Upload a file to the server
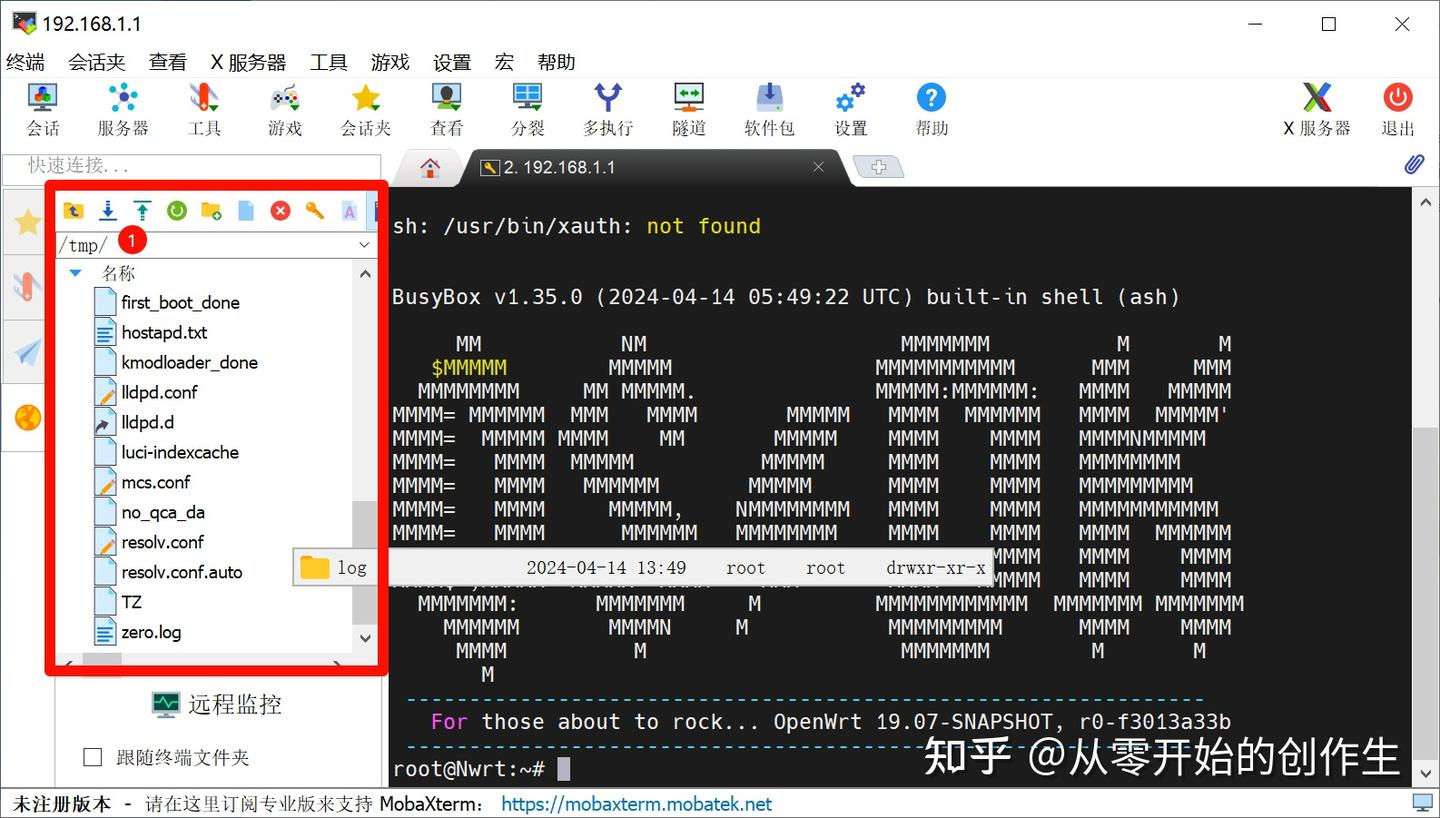Screen dimensions: 1440x818 (143, 211)
